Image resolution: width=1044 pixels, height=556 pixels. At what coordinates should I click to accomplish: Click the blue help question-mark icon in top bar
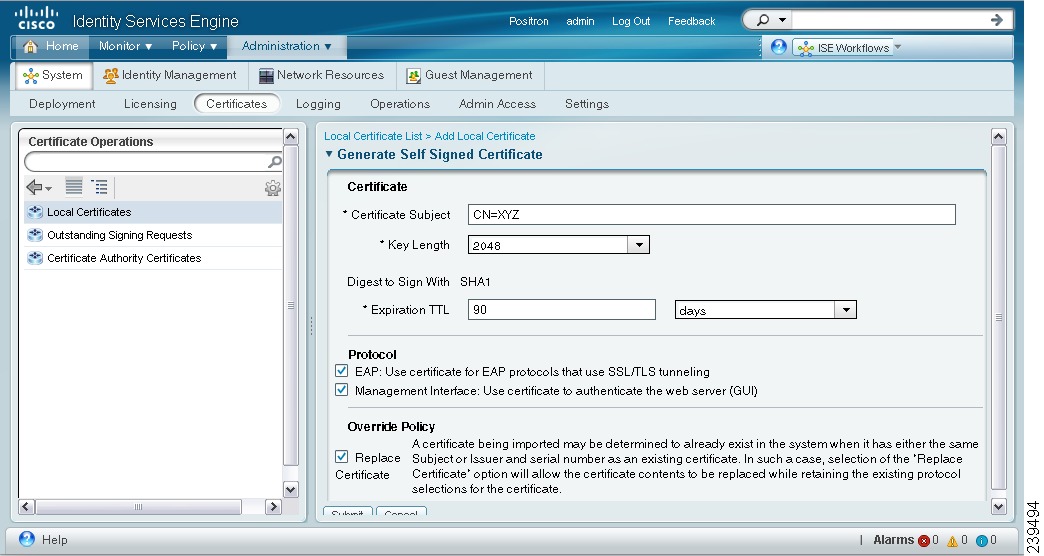point(778,47)
